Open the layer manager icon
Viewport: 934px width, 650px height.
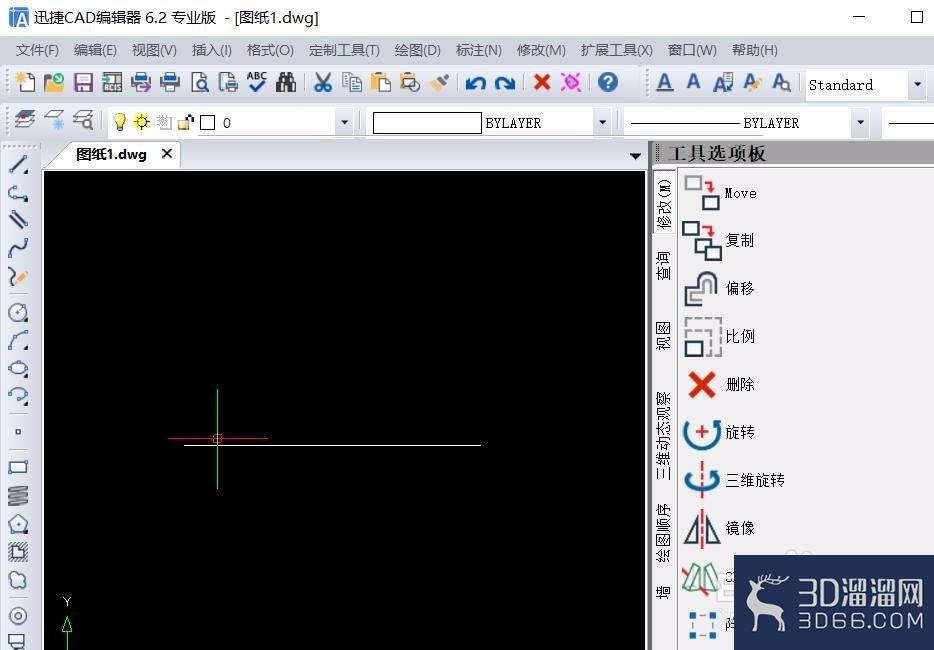click(24, 120)
